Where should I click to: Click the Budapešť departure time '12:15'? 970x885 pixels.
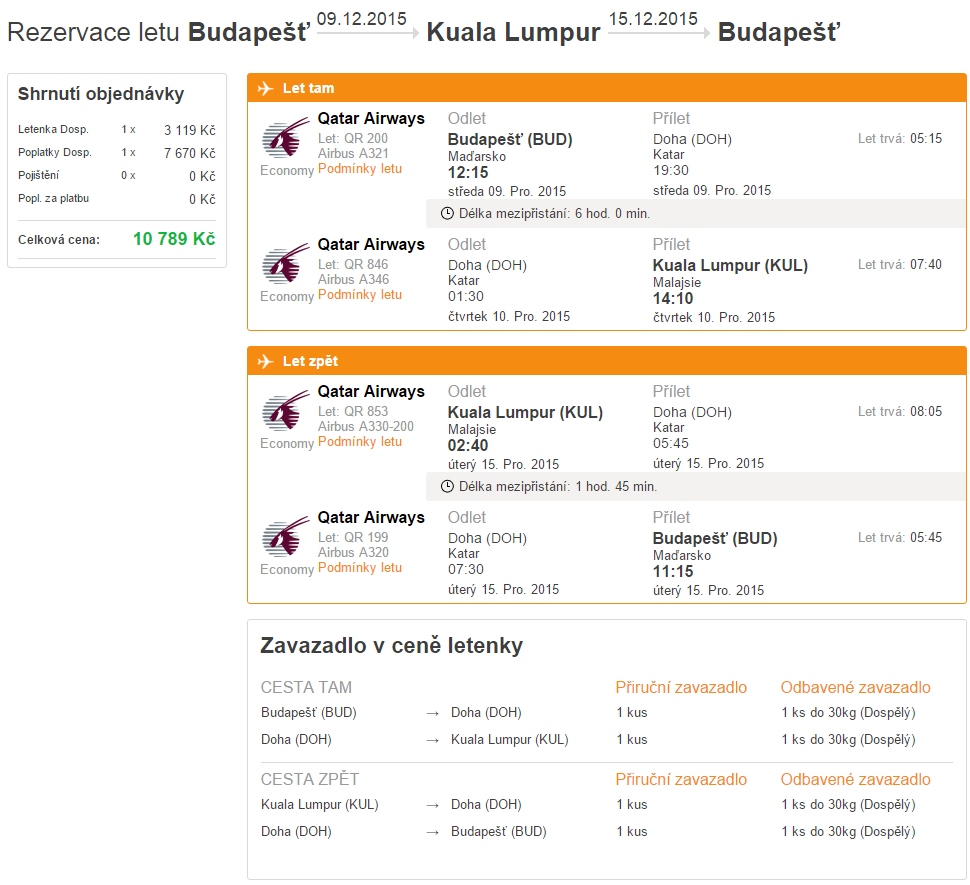[x=468, y=173]
